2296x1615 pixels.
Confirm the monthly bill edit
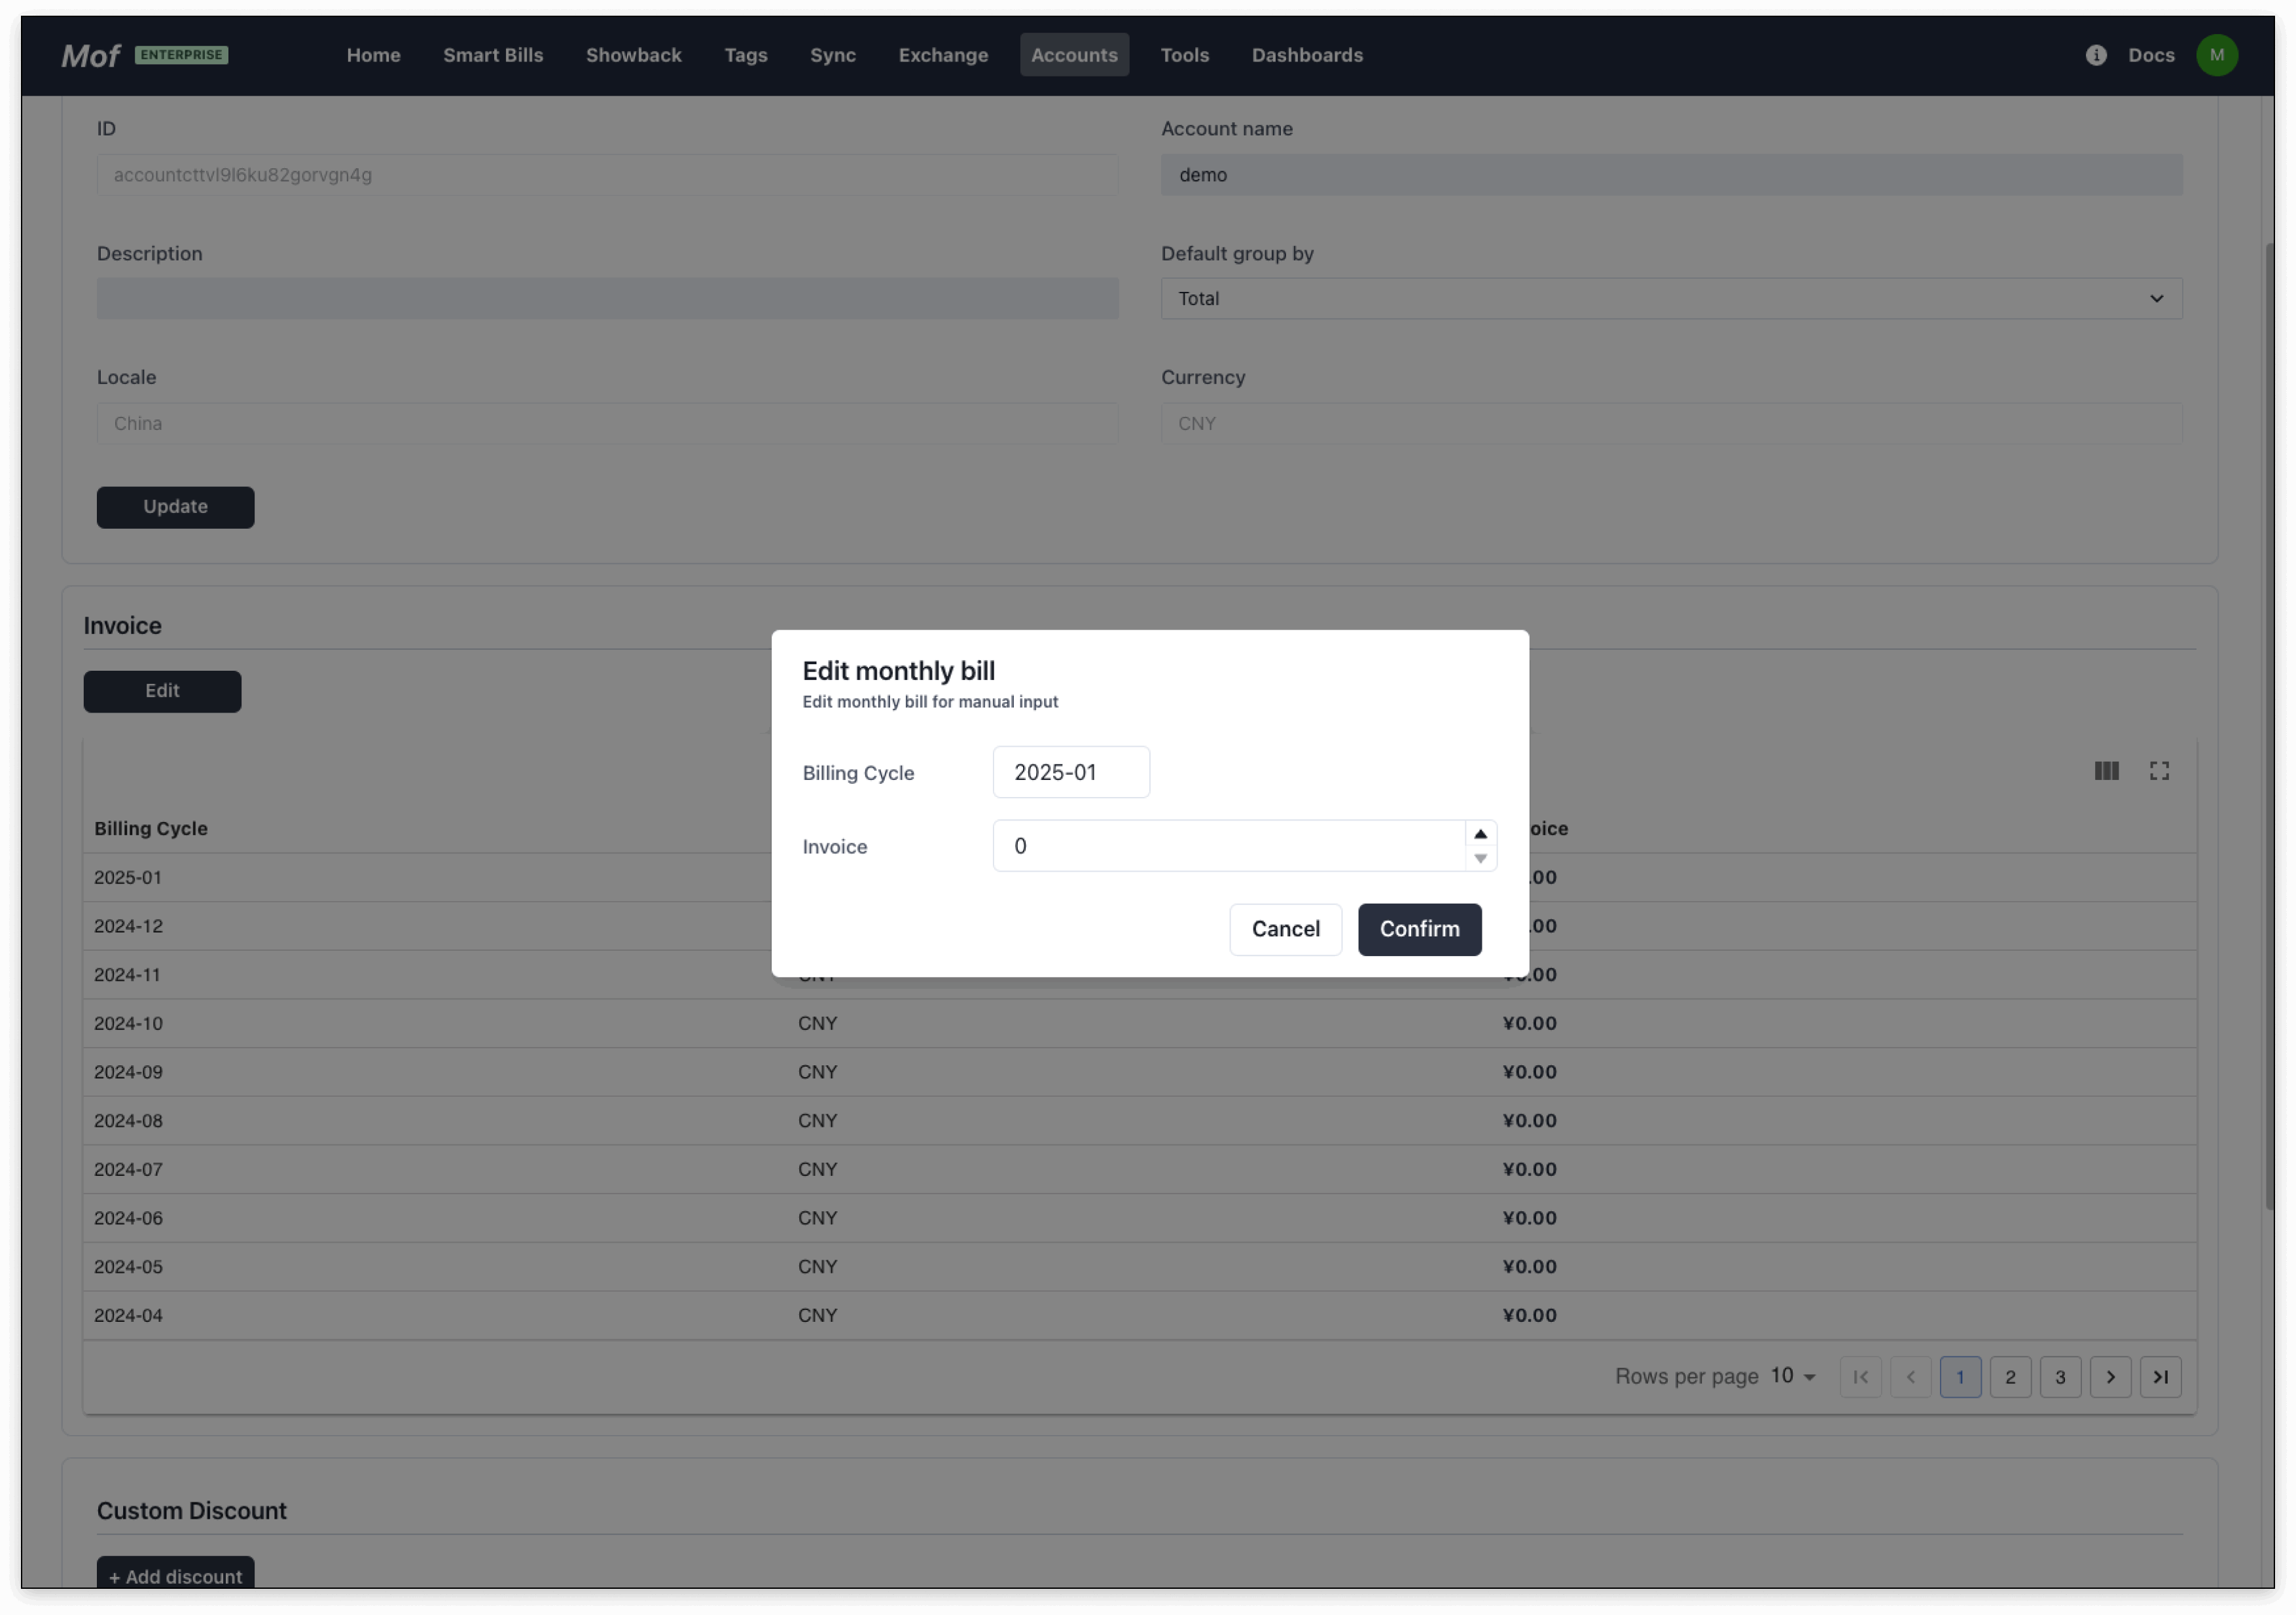click(x=1419, y=930)
